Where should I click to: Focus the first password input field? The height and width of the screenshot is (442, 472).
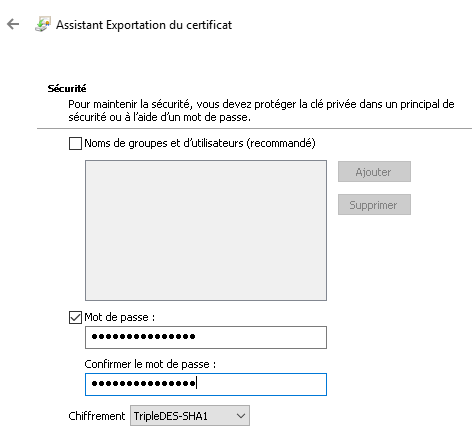[x=206, y=337]
